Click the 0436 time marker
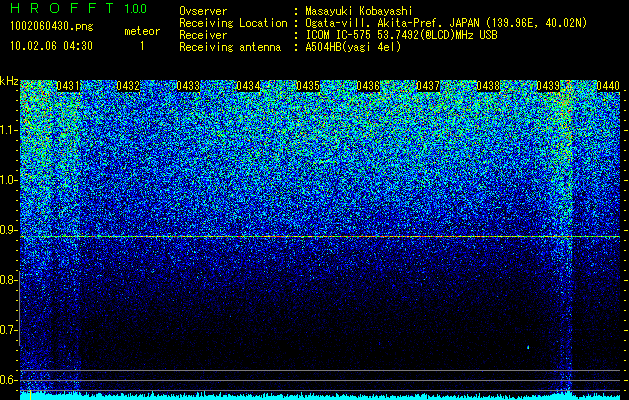The height and width of the screenshot is (400, 629). click(x=368, y=86)
